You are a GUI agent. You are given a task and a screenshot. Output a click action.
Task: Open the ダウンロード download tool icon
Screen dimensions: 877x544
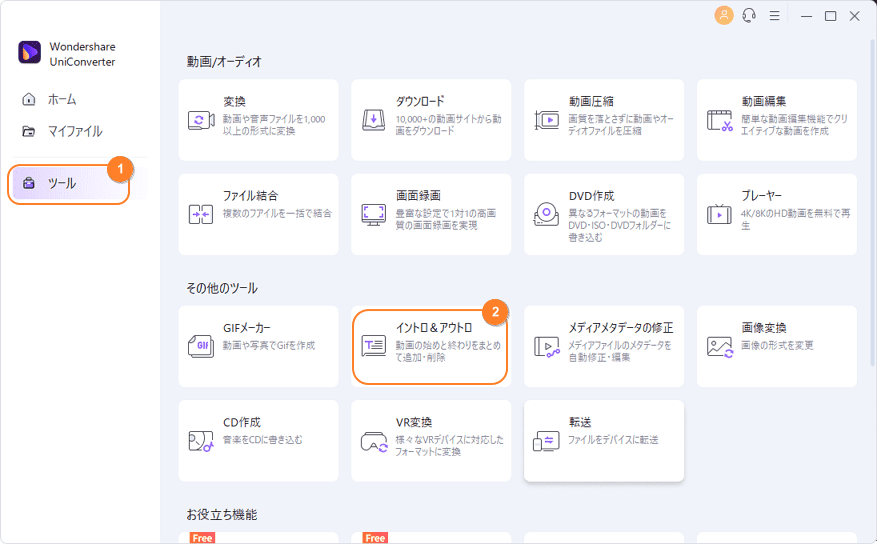click(374, 120)
